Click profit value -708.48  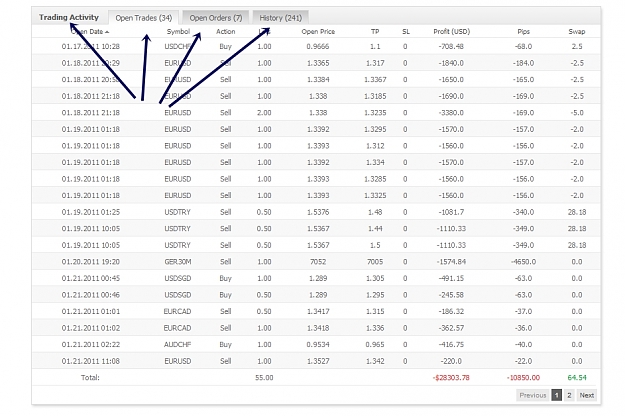451,47
